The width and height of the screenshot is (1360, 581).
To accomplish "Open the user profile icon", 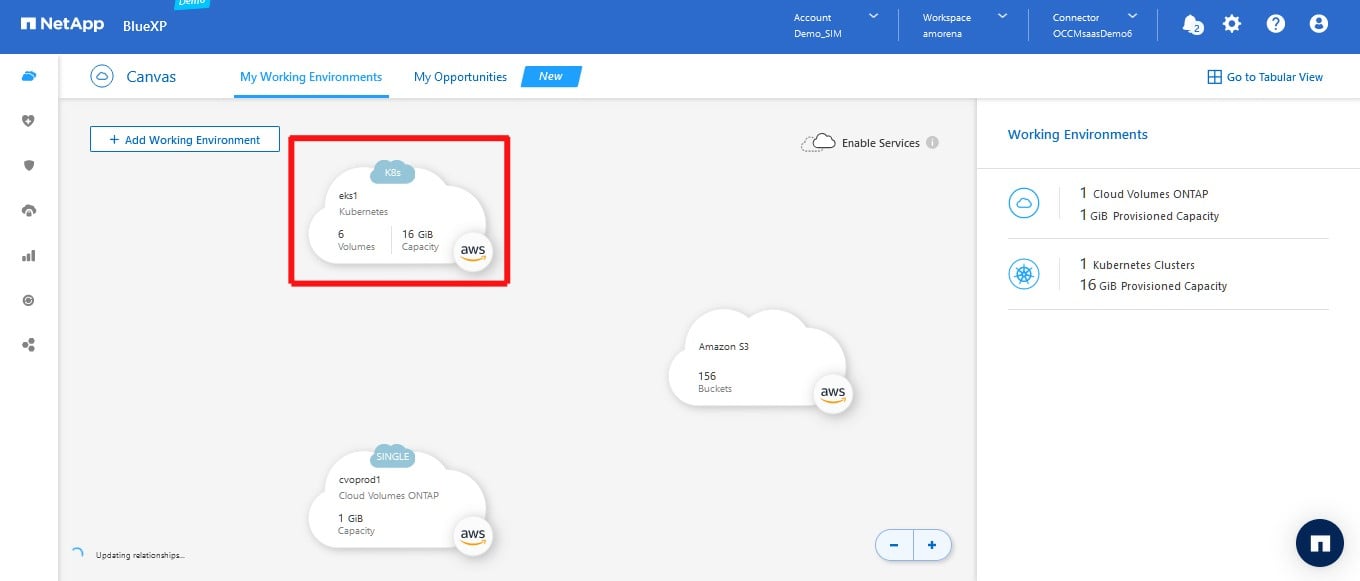I will (x=1319, y=24).
